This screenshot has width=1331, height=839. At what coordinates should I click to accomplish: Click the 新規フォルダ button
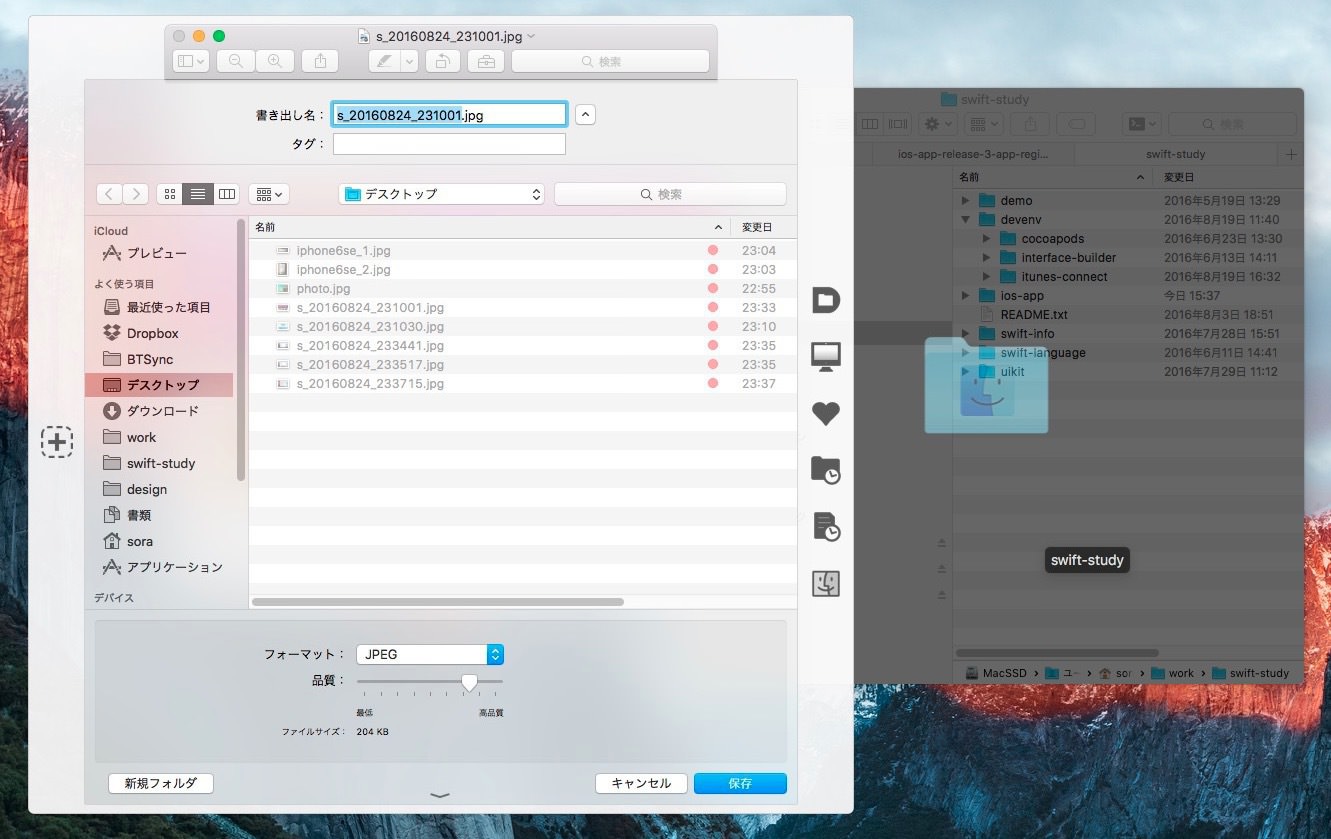[161, 783]
